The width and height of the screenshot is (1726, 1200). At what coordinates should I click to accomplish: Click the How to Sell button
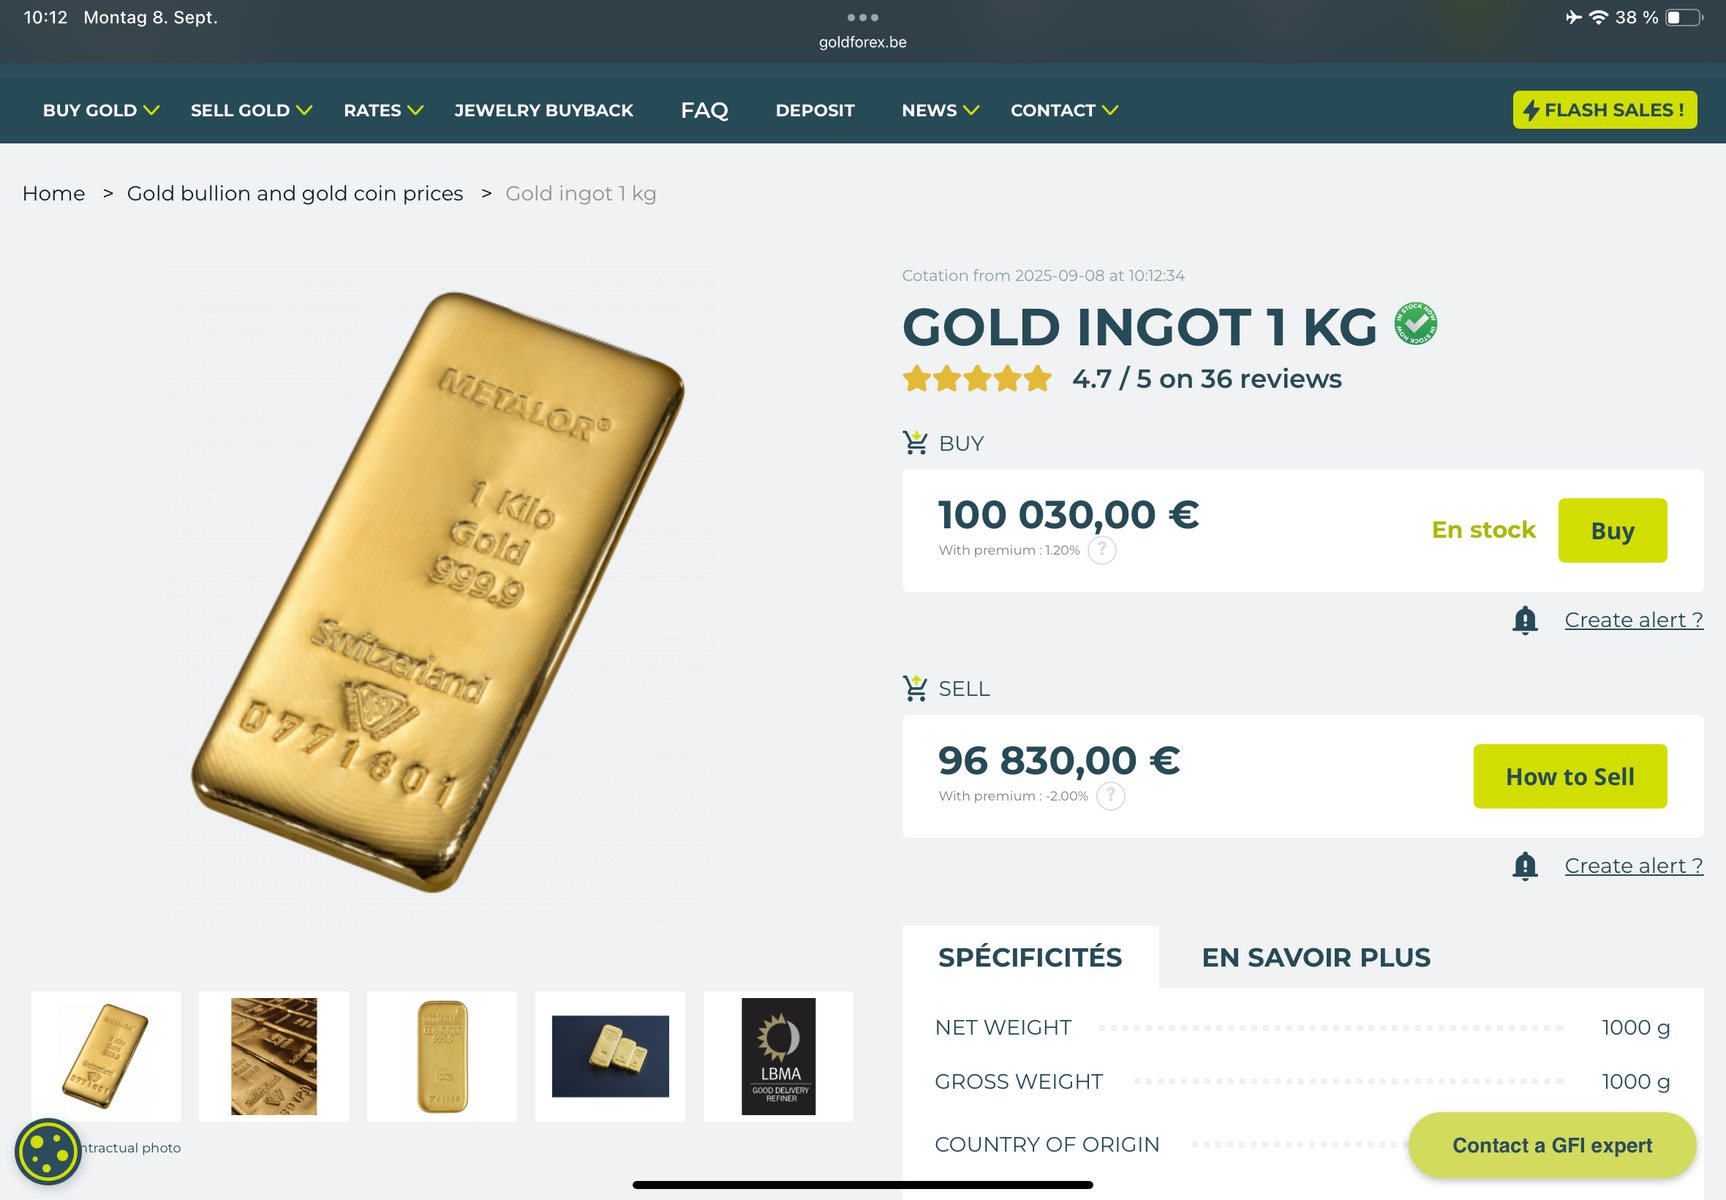pyautogui.click(x=1570, y=776)
